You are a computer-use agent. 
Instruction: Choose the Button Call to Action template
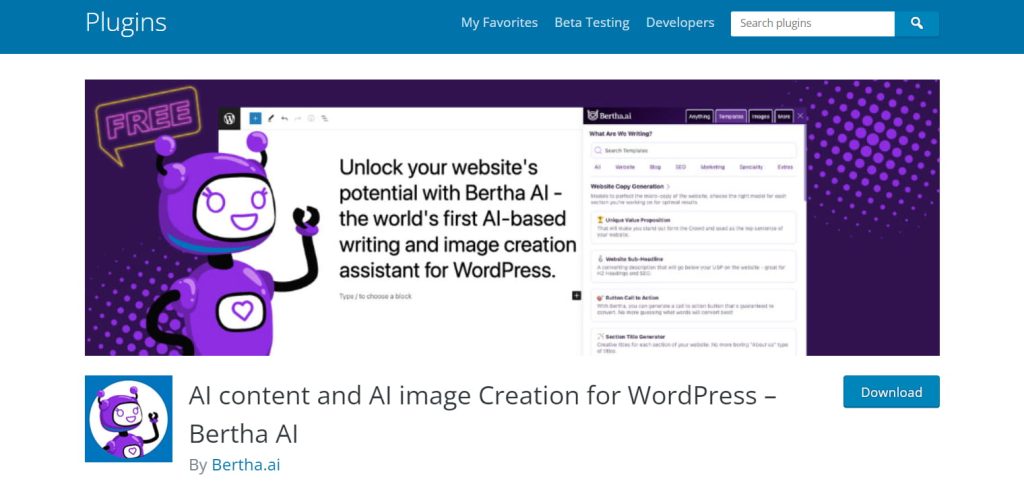point(694,305)
